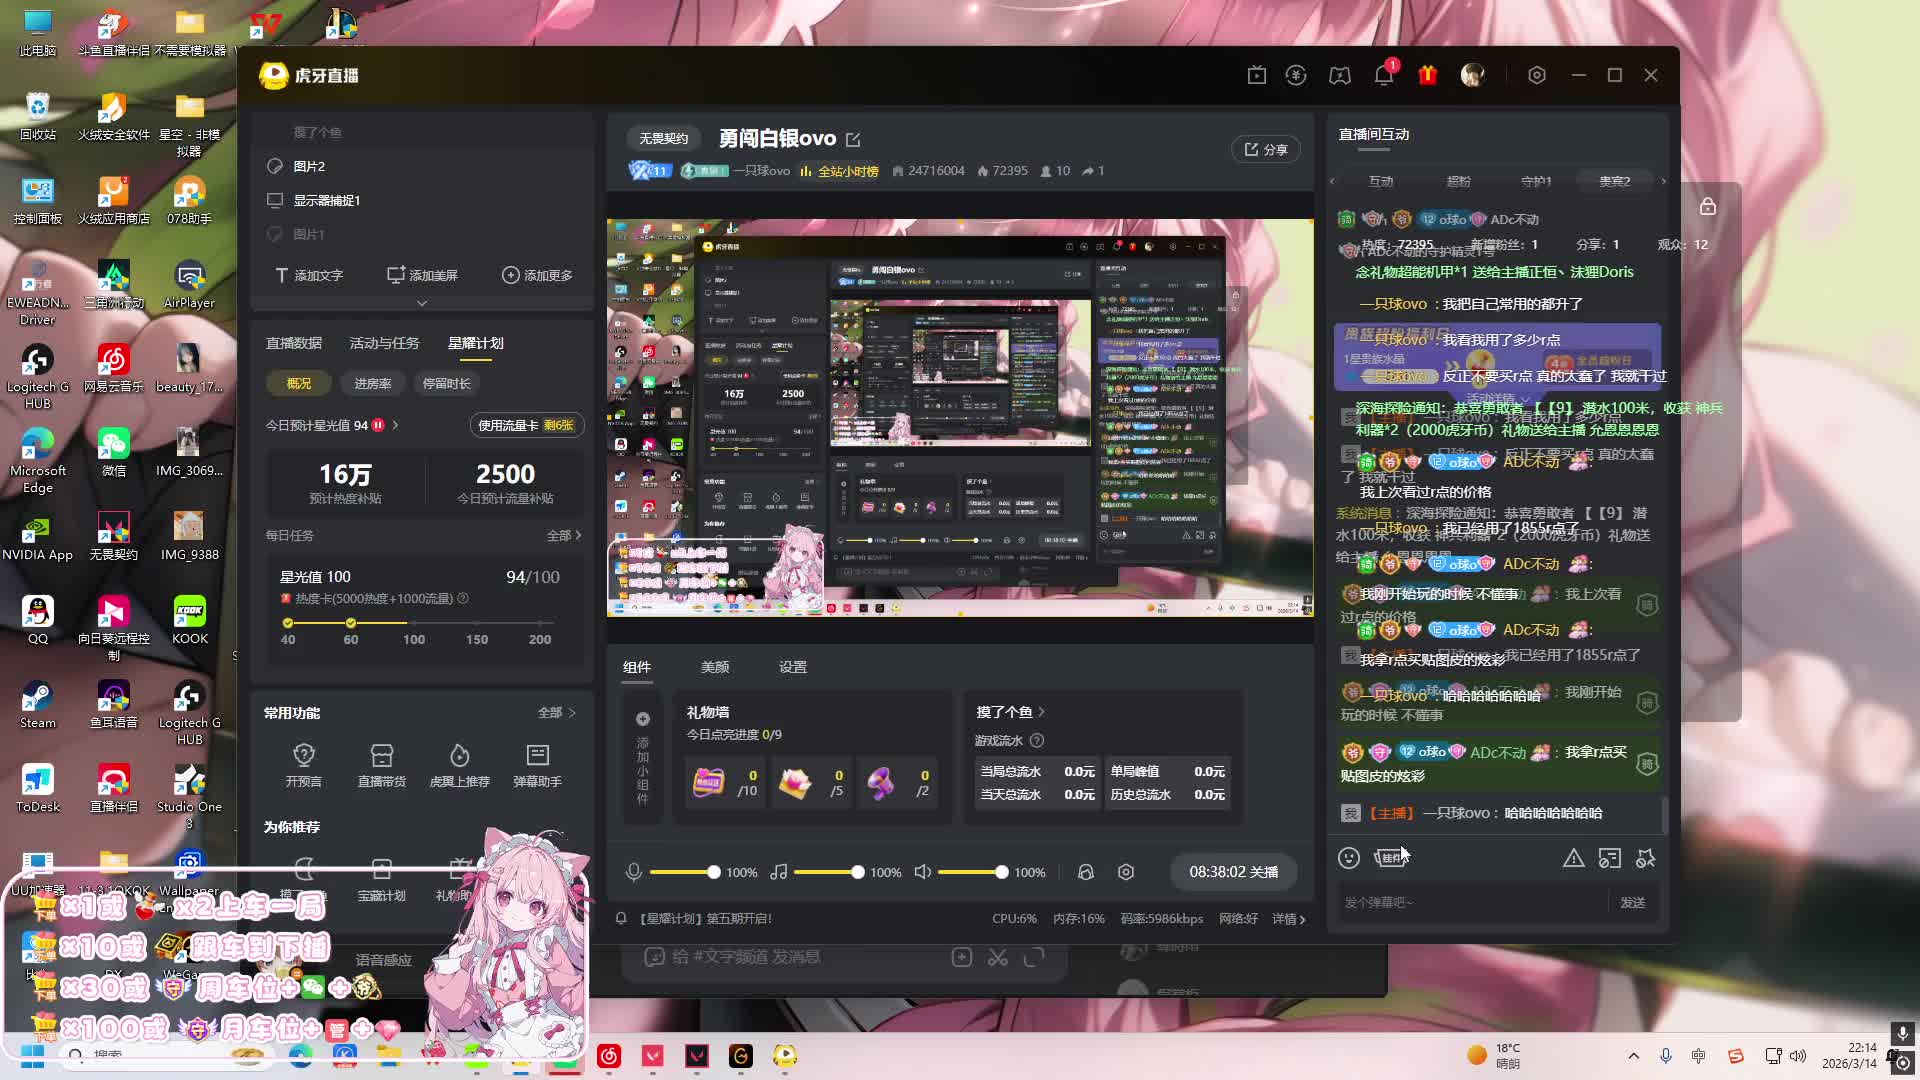1920x1080 pixels.
Task: Open the emoji picker in chat
Action: pyautogui.click(x=1349, y=858)
